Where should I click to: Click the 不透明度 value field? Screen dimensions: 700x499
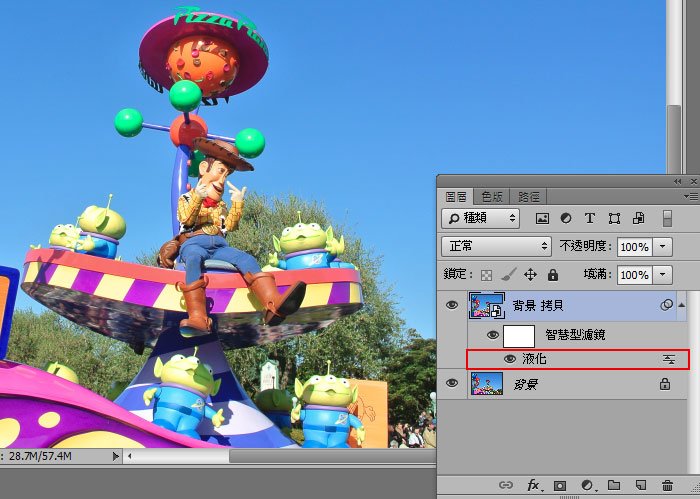(634, 246)
